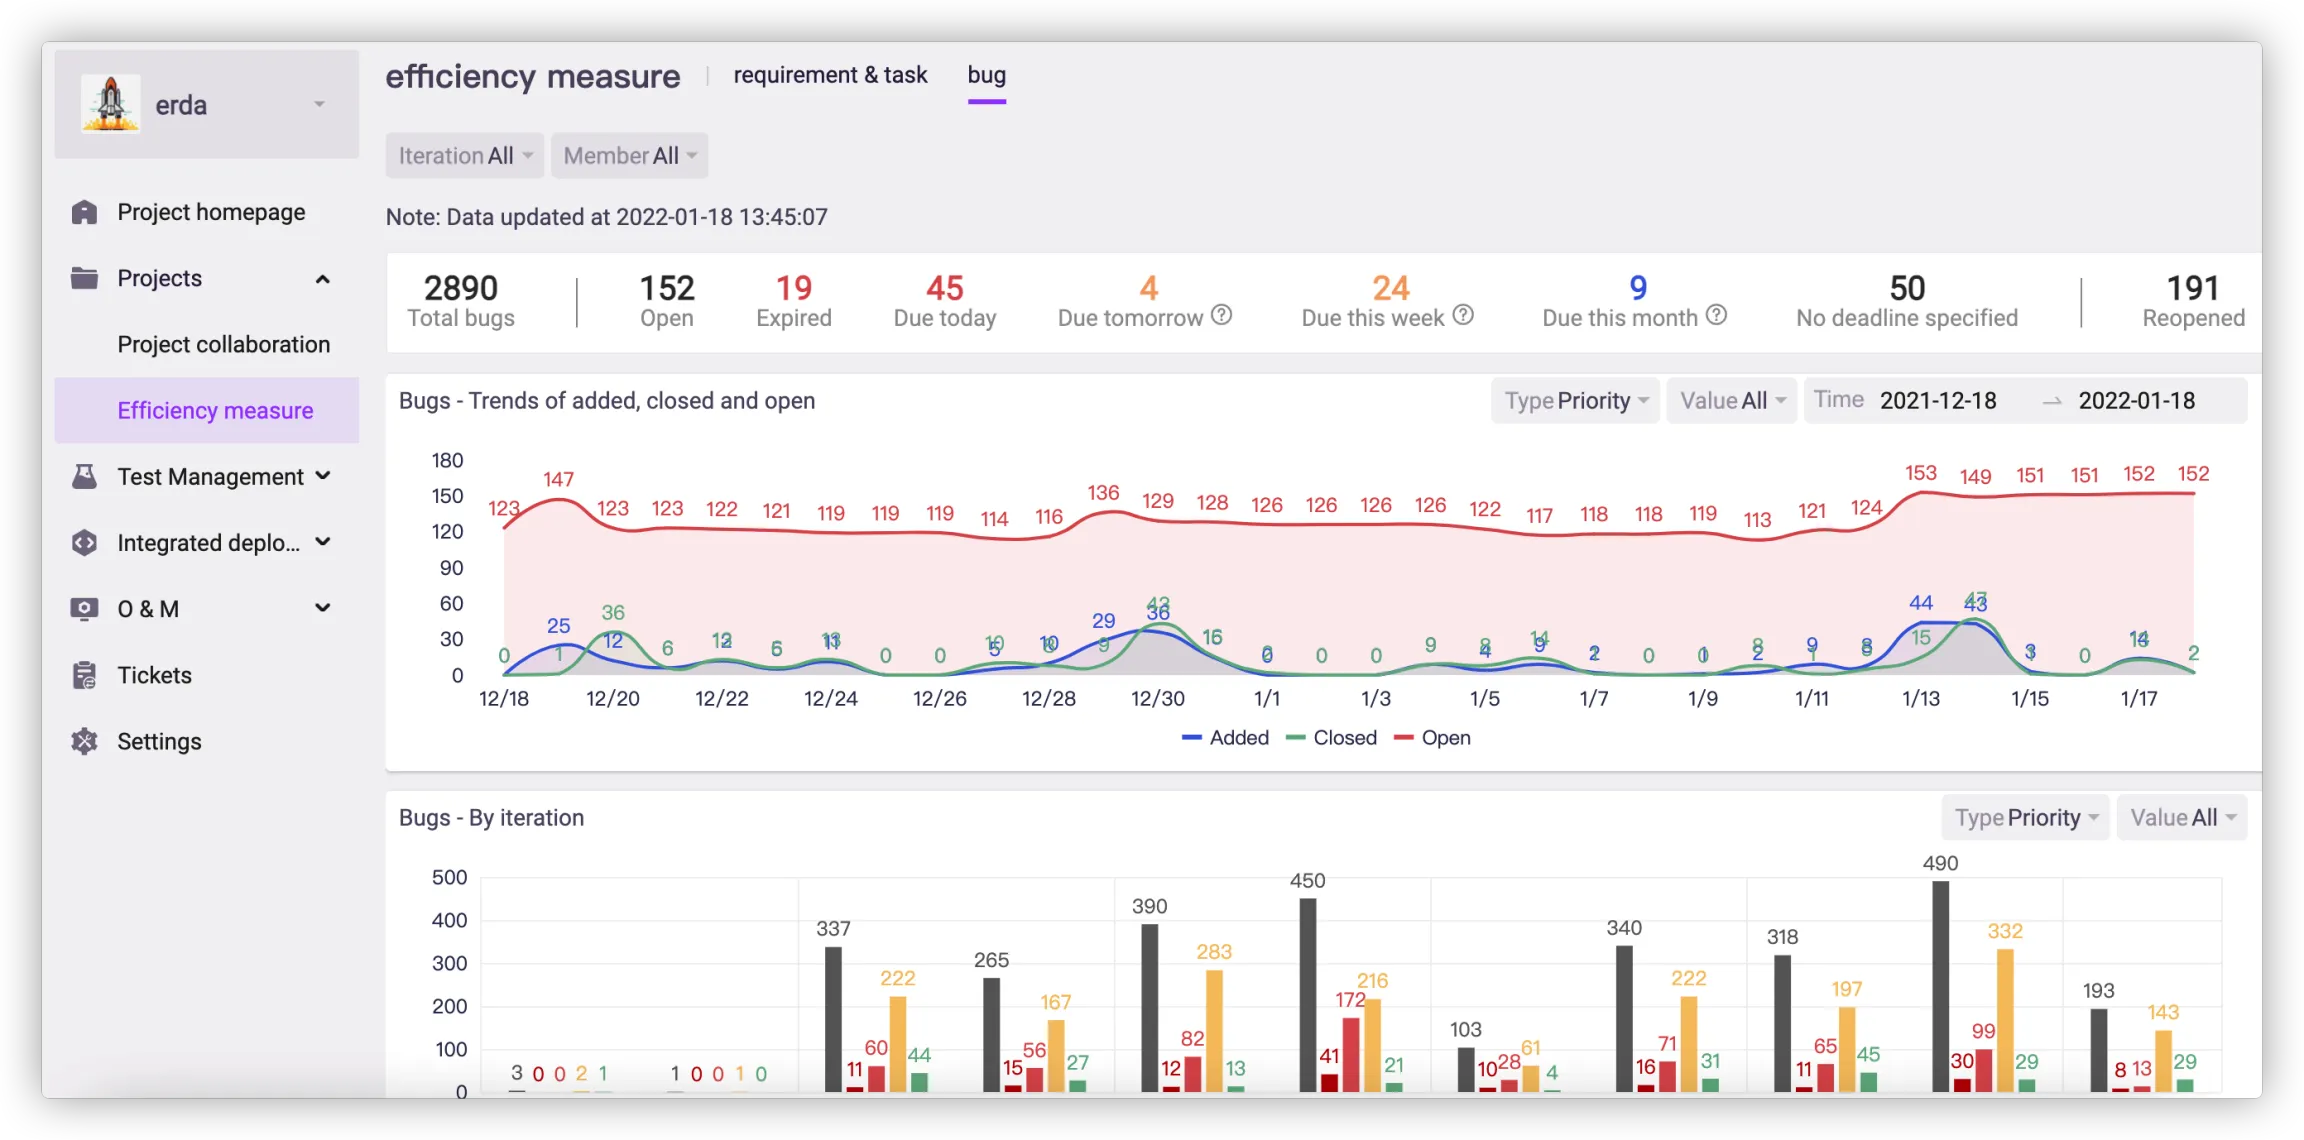Switch to the requirement & task tab
Screen dimensions: 2304x1140
[x=830, y=75]
